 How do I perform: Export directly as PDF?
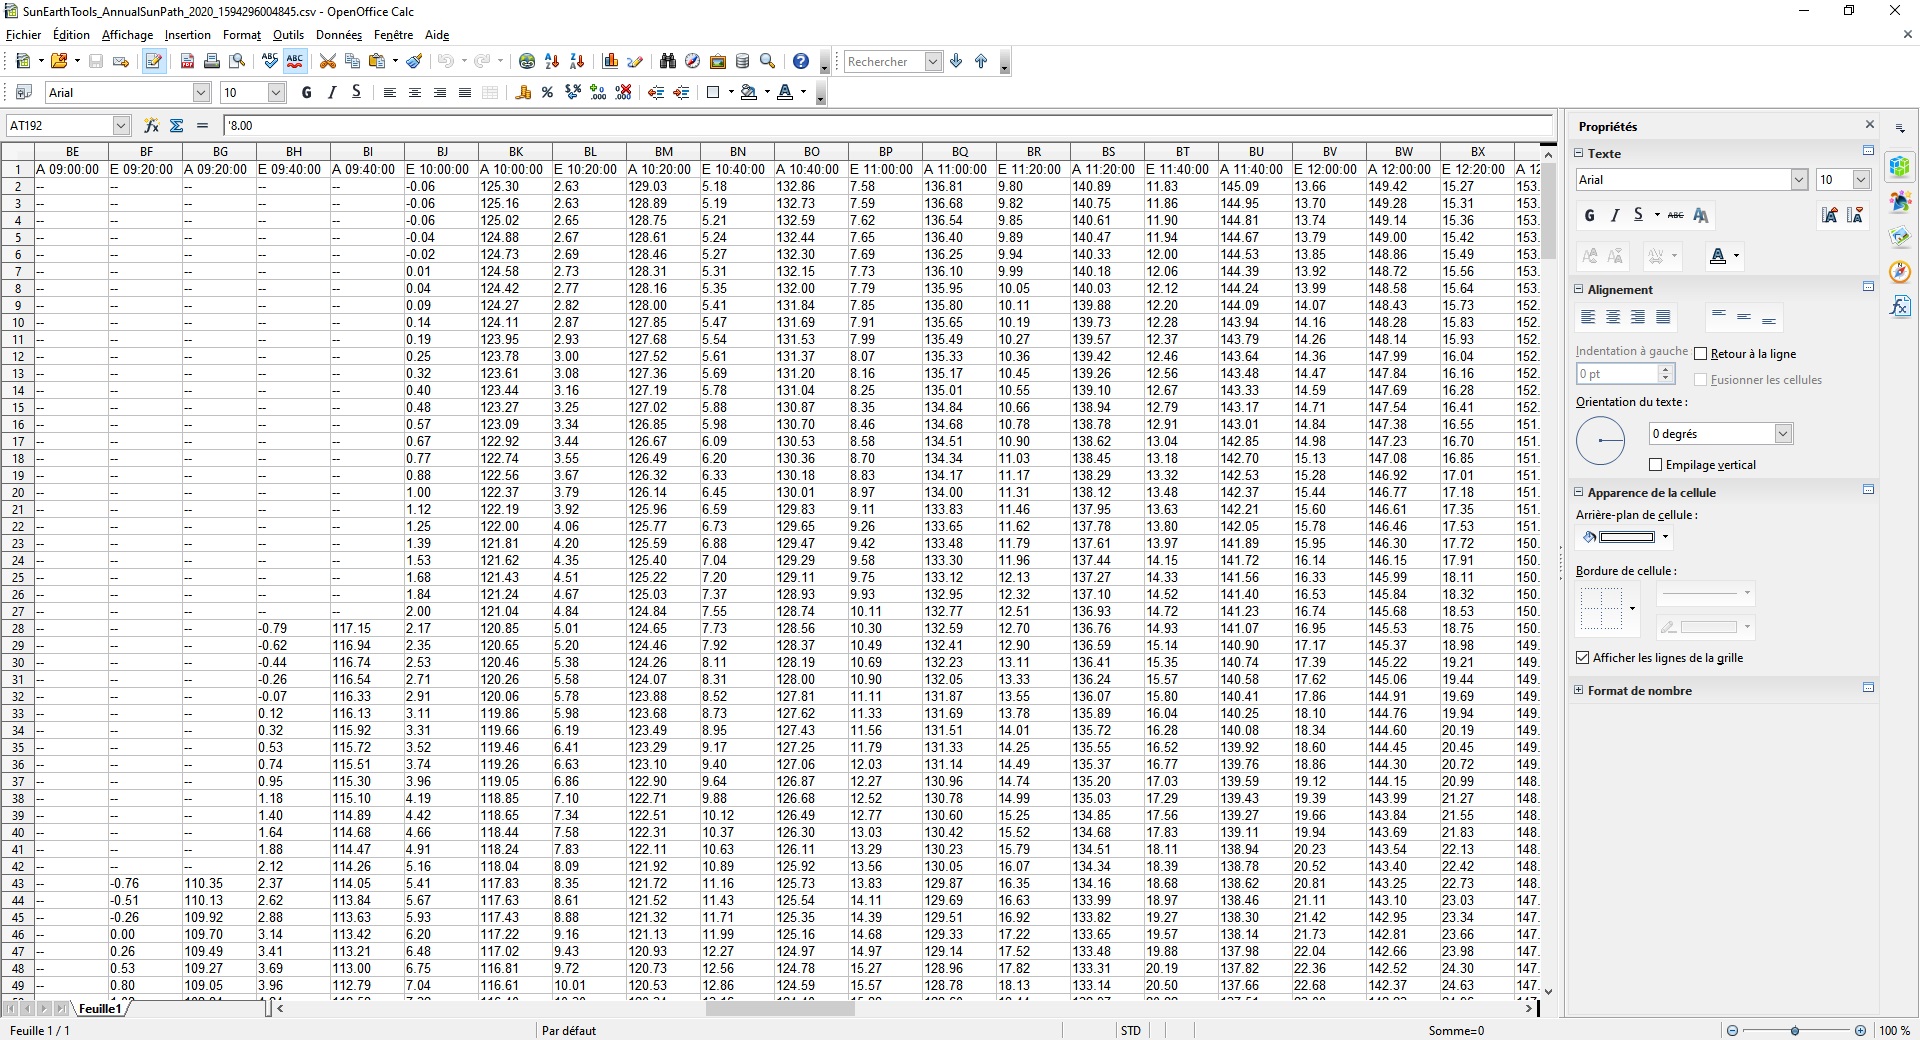coord(187,61)
